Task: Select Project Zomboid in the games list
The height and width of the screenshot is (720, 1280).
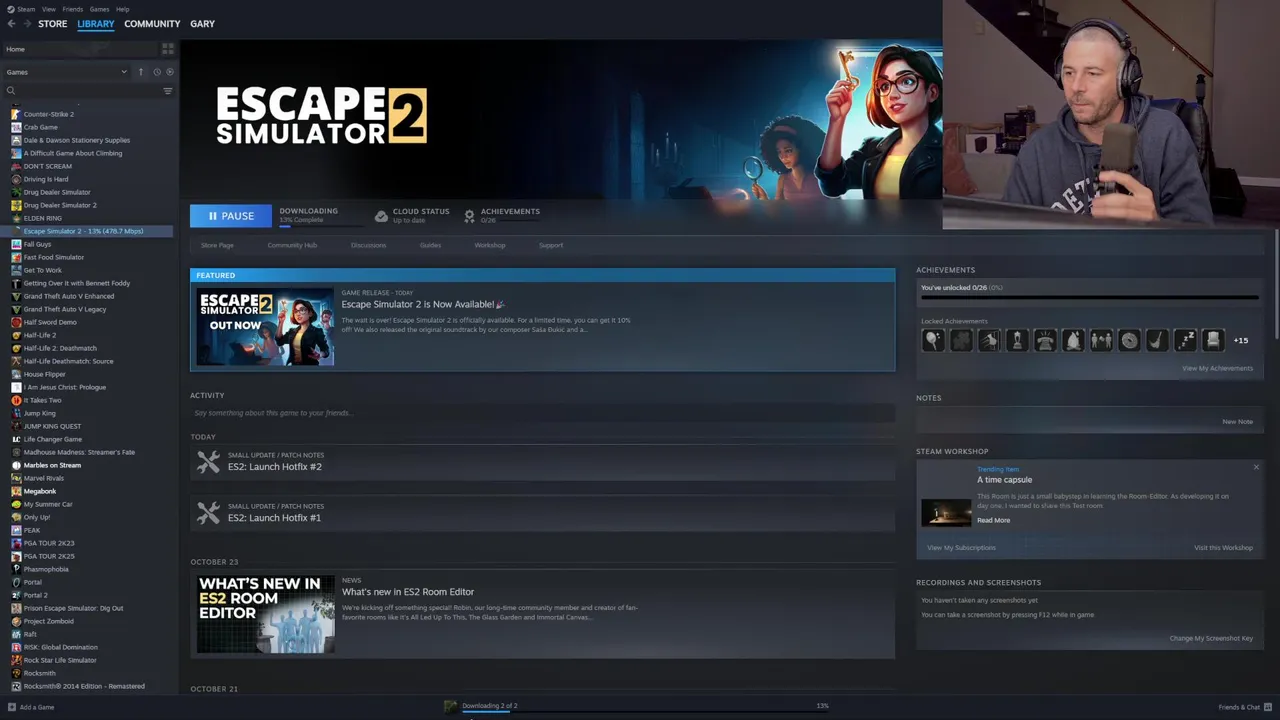Action: pyautogui.click(x=49, y=621)
